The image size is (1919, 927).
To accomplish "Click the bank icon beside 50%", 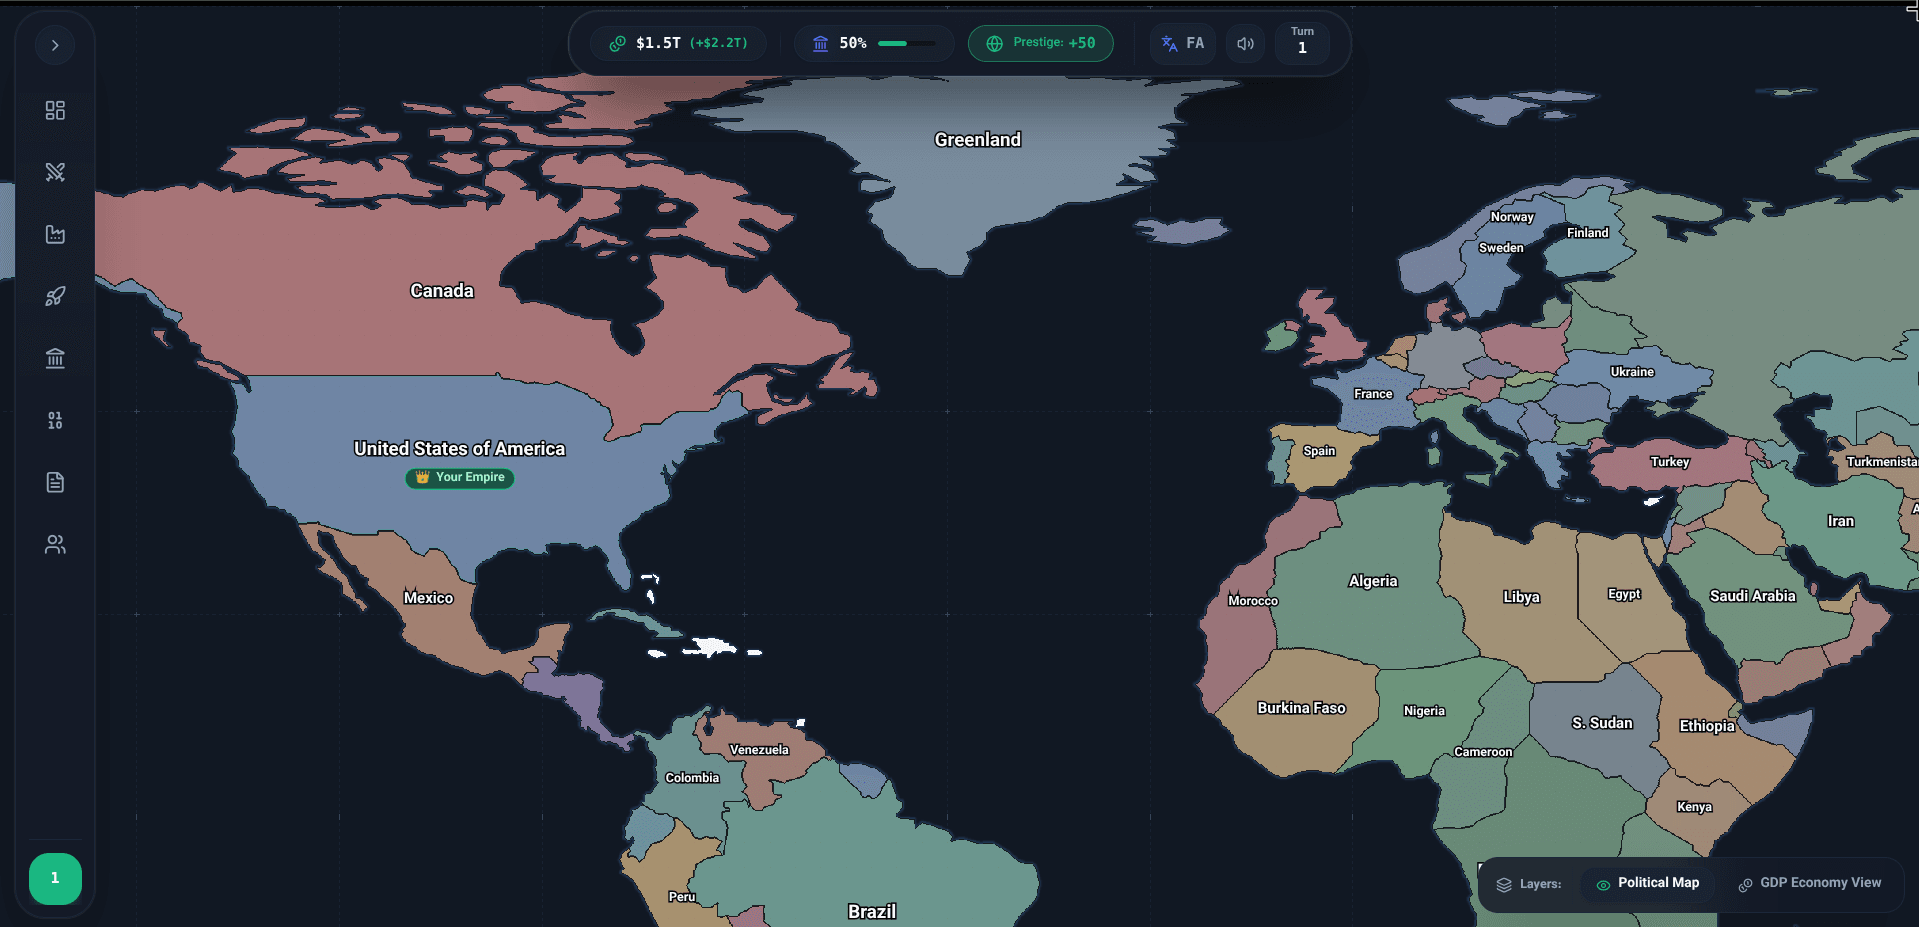I will [820, 43].
